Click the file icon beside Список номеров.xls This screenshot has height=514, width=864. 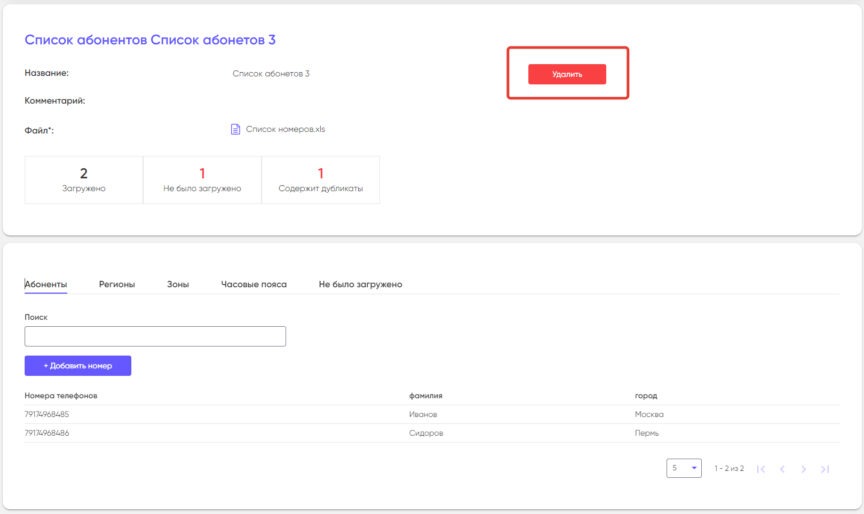tap(235, 129)
